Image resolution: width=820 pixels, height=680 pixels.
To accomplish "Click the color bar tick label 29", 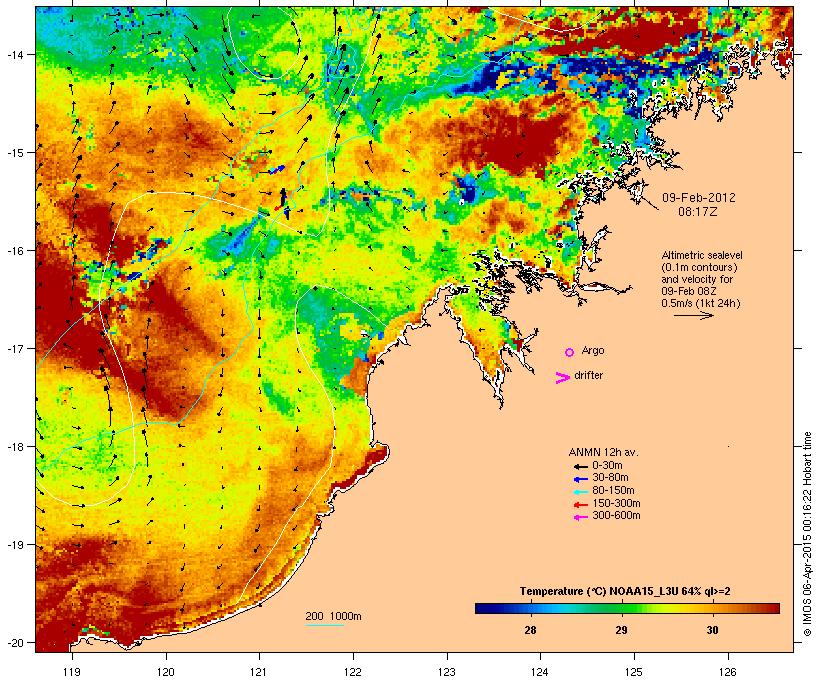I will tap(621, 630).
